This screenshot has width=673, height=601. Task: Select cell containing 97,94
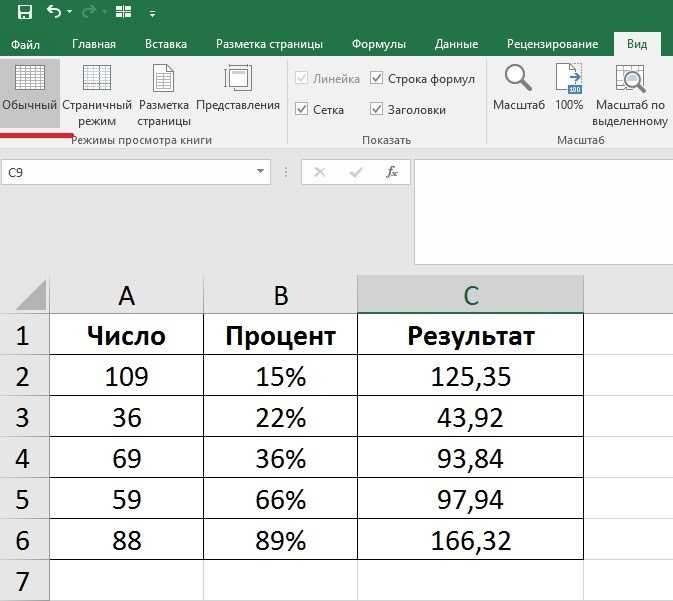[470, 498]
